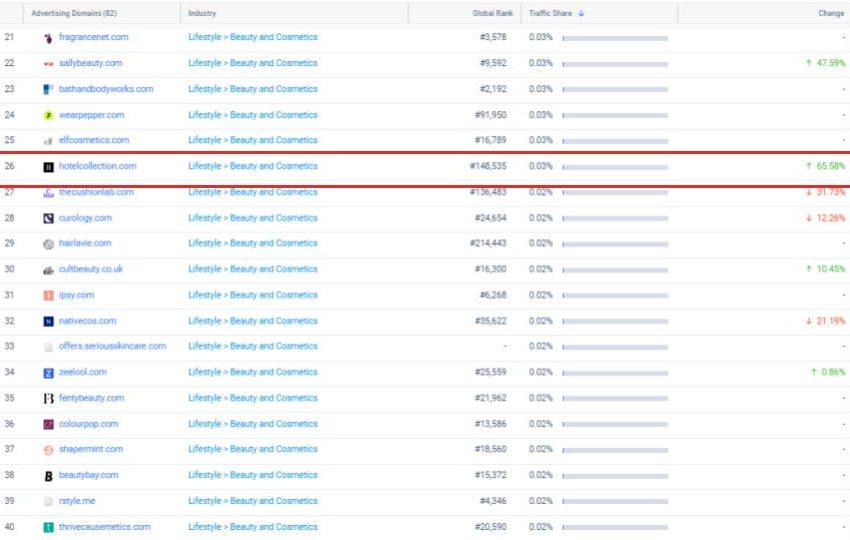The image size is (850, 540).
Task: Click the Traffic Share sort arrow
Action: click(x=581, y=13)
